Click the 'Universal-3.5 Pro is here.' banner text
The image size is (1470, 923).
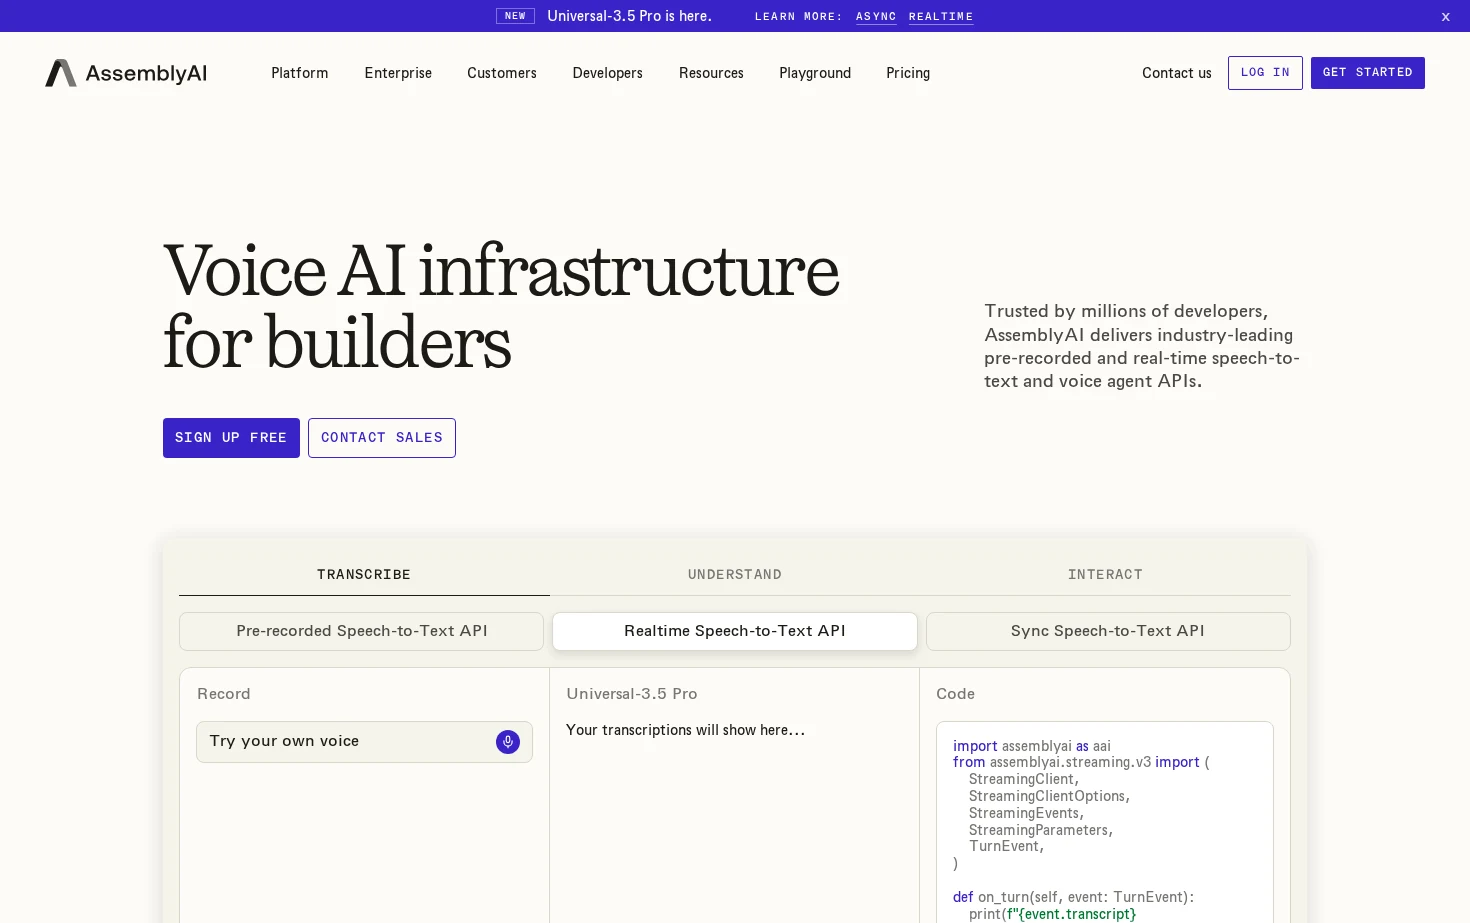[x=630, y=16]
